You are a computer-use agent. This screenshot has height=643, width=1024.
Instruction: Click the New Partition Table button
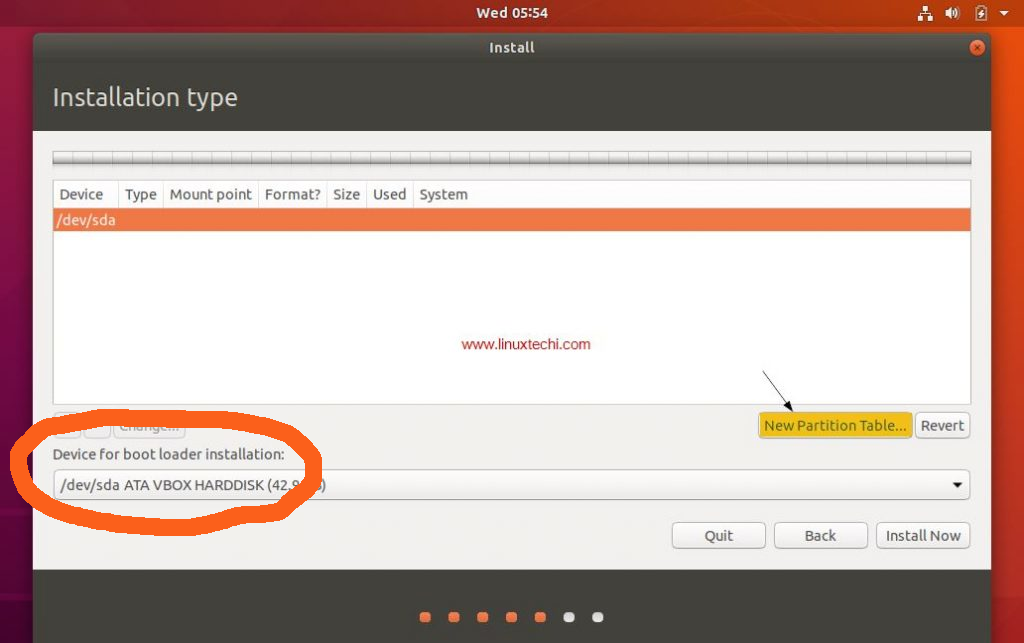[x=835, y=425]
